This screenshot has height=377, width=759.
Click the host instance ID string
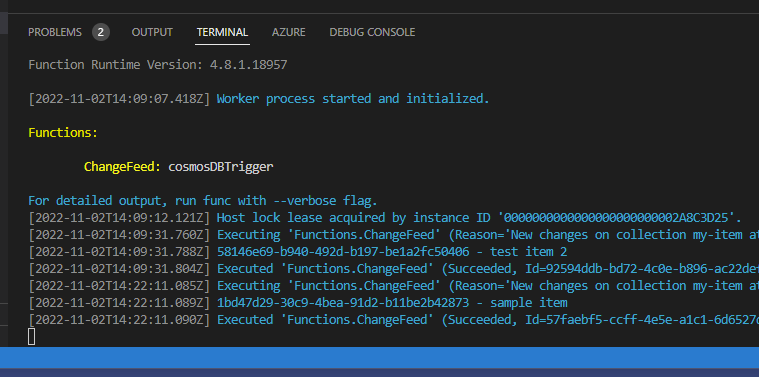(x=614, y=218)
